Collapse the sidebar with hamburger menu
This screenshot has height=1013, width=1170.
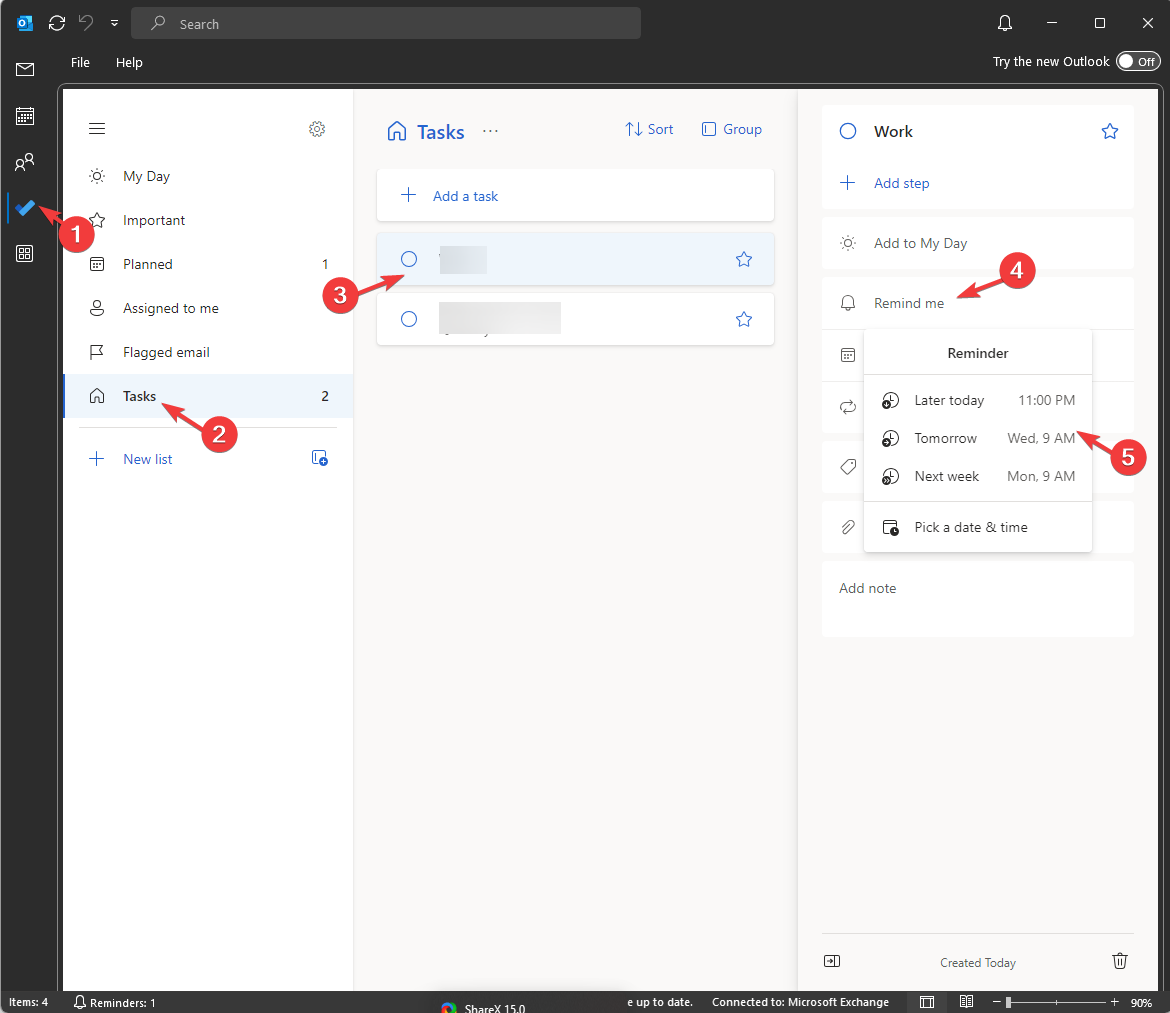coord(96,128)
